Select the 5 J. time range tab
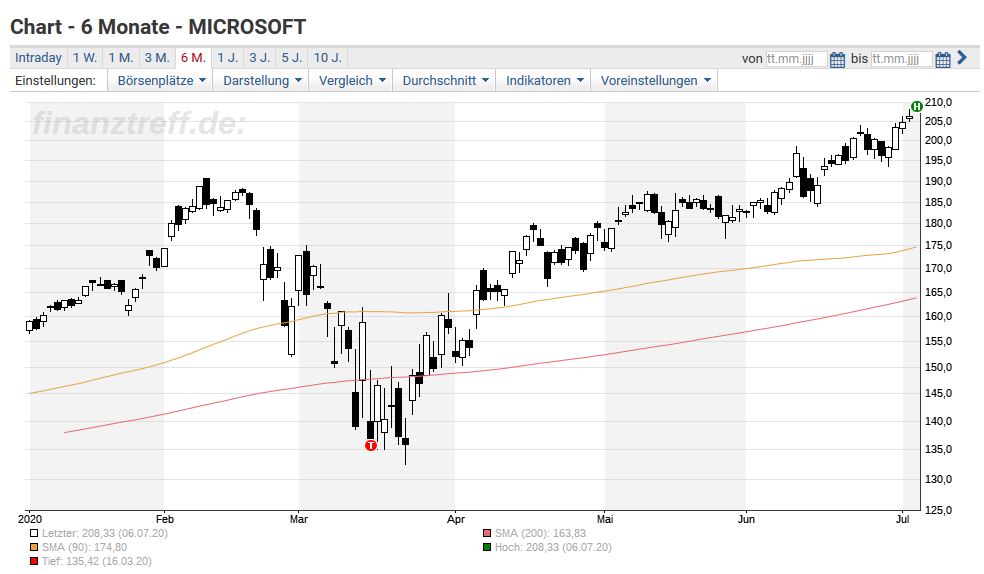Viewport: 984px width, 574px height. tap(291, 58)
